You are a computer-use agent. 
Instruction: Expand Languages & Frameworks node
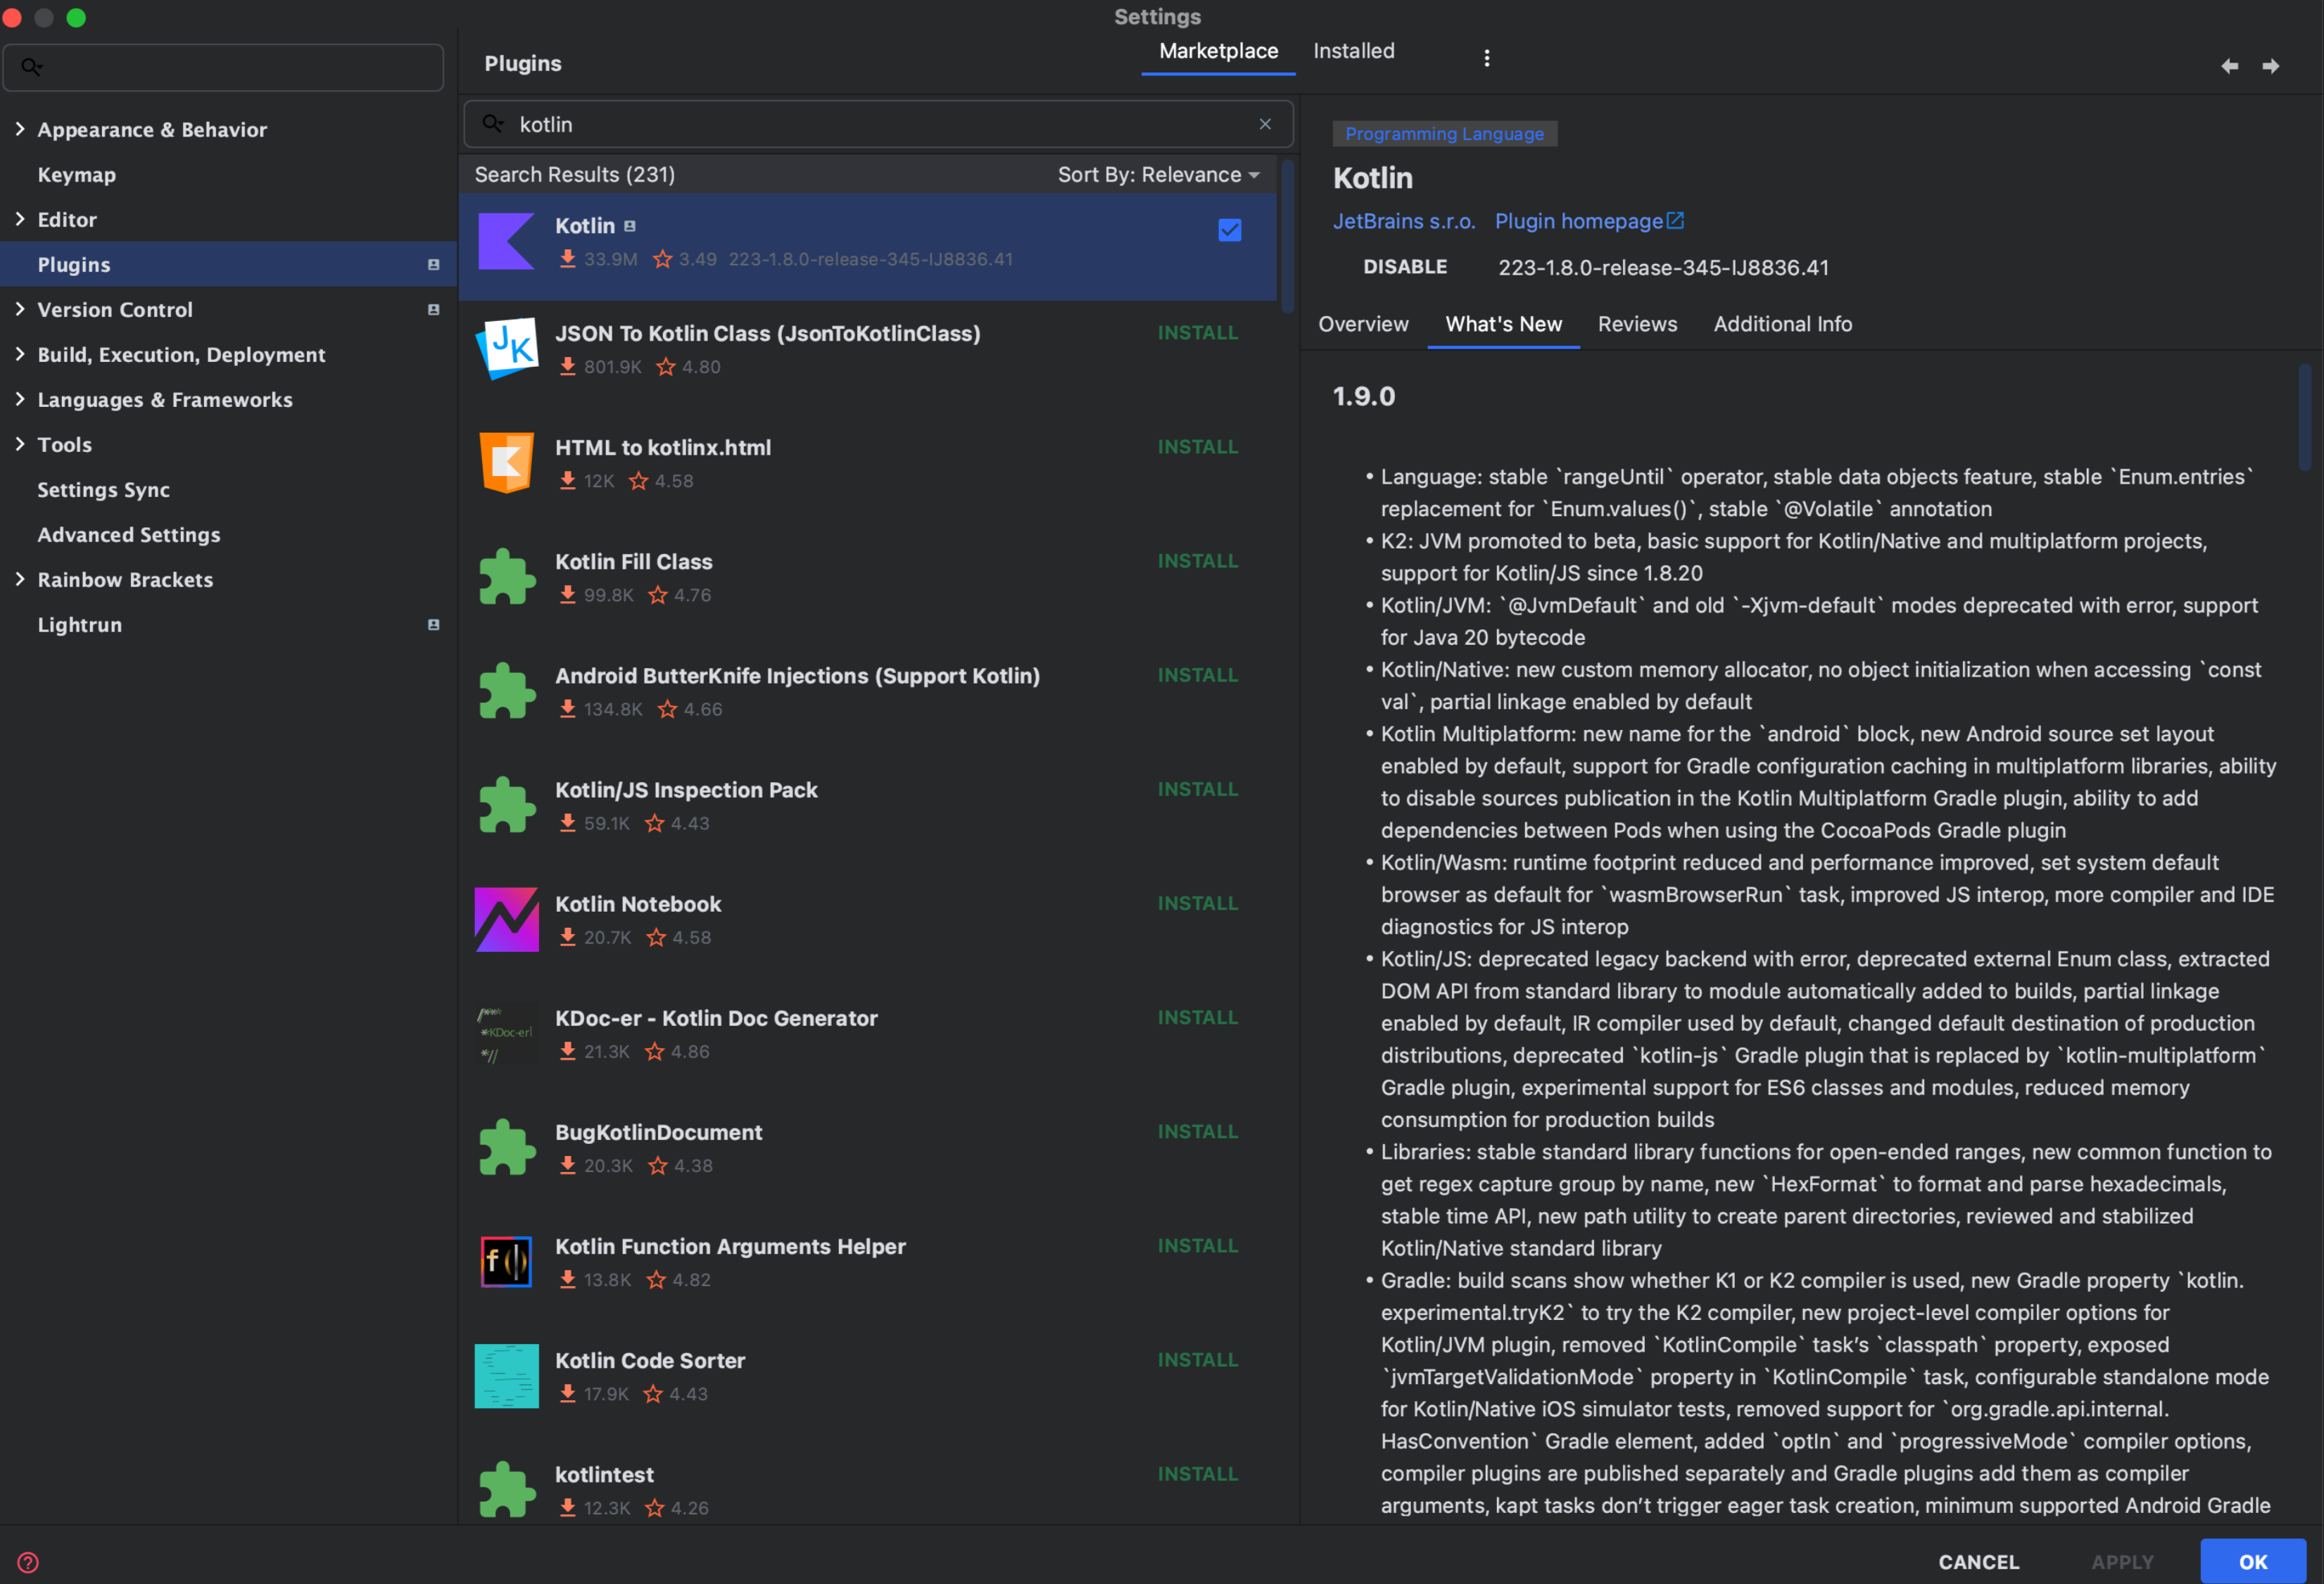[20, 399]
